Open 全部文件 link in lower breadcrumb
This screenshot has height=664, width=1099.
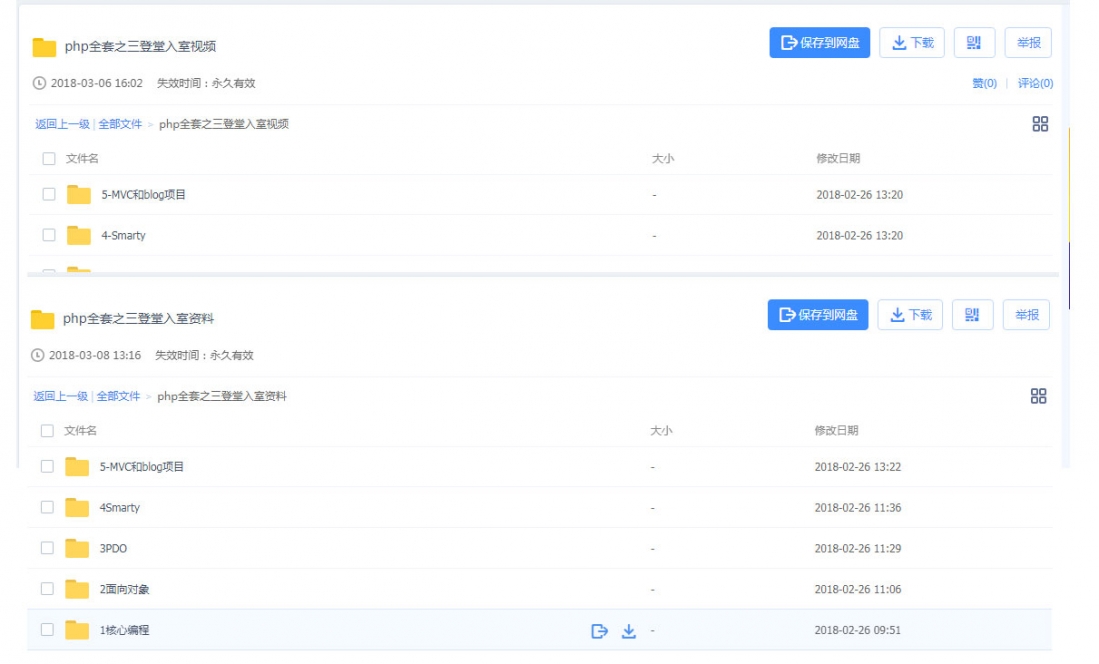[x=118, y=396]
